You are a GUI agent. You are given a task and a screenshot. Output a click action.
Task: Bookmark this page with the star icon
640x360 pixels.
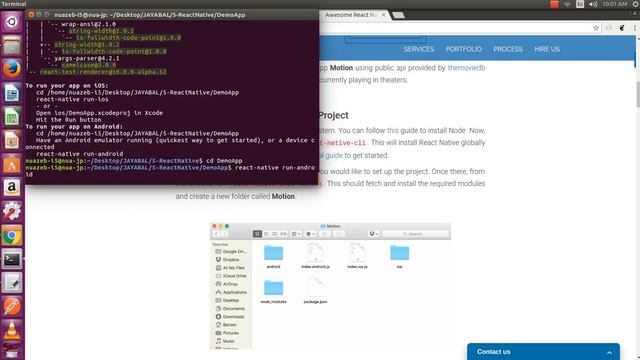click(596, 28)
